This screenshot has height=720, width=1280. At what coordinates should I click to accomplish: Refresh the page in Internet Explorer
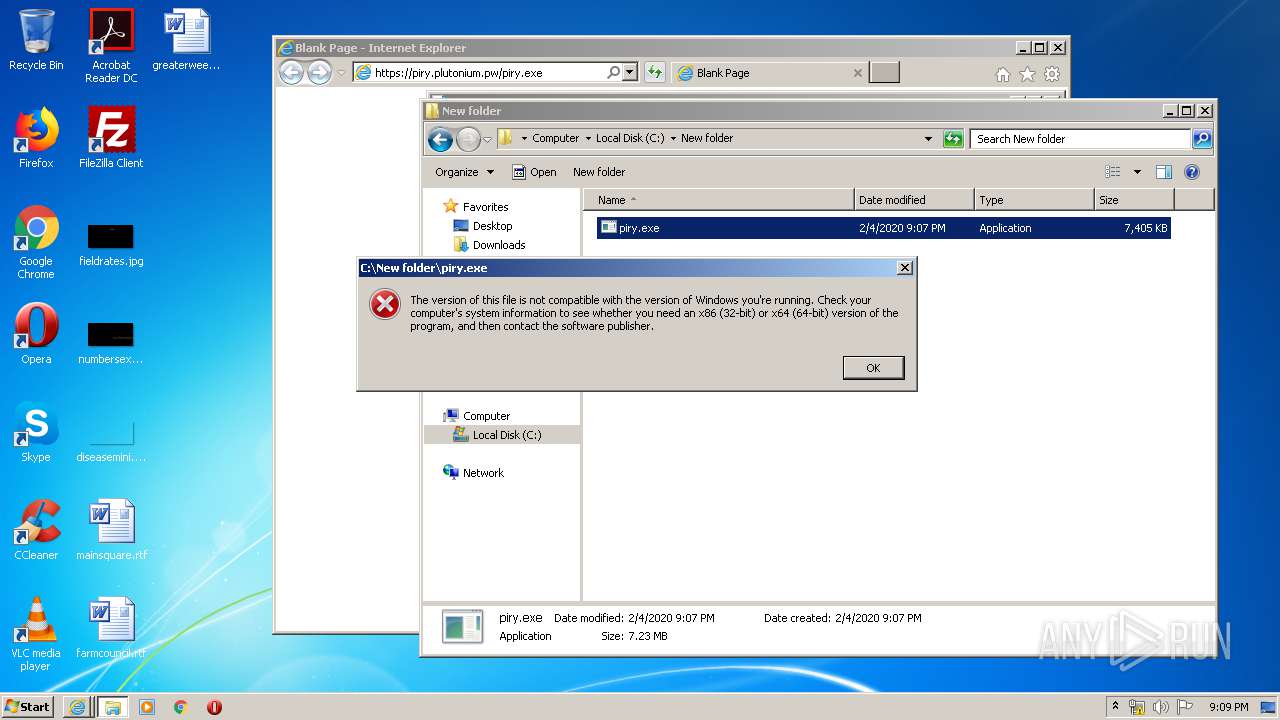[x=654, y=72]
